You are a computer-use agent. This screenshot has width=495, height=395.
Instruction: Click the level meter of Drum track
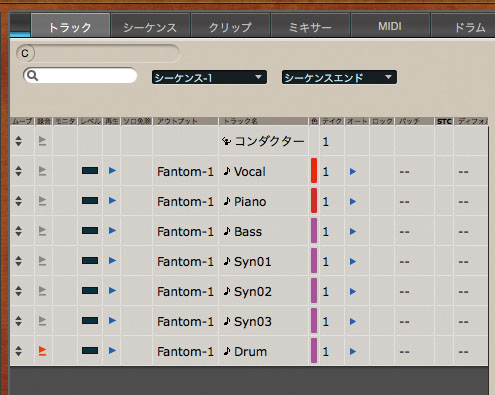[x=90, y=351]
